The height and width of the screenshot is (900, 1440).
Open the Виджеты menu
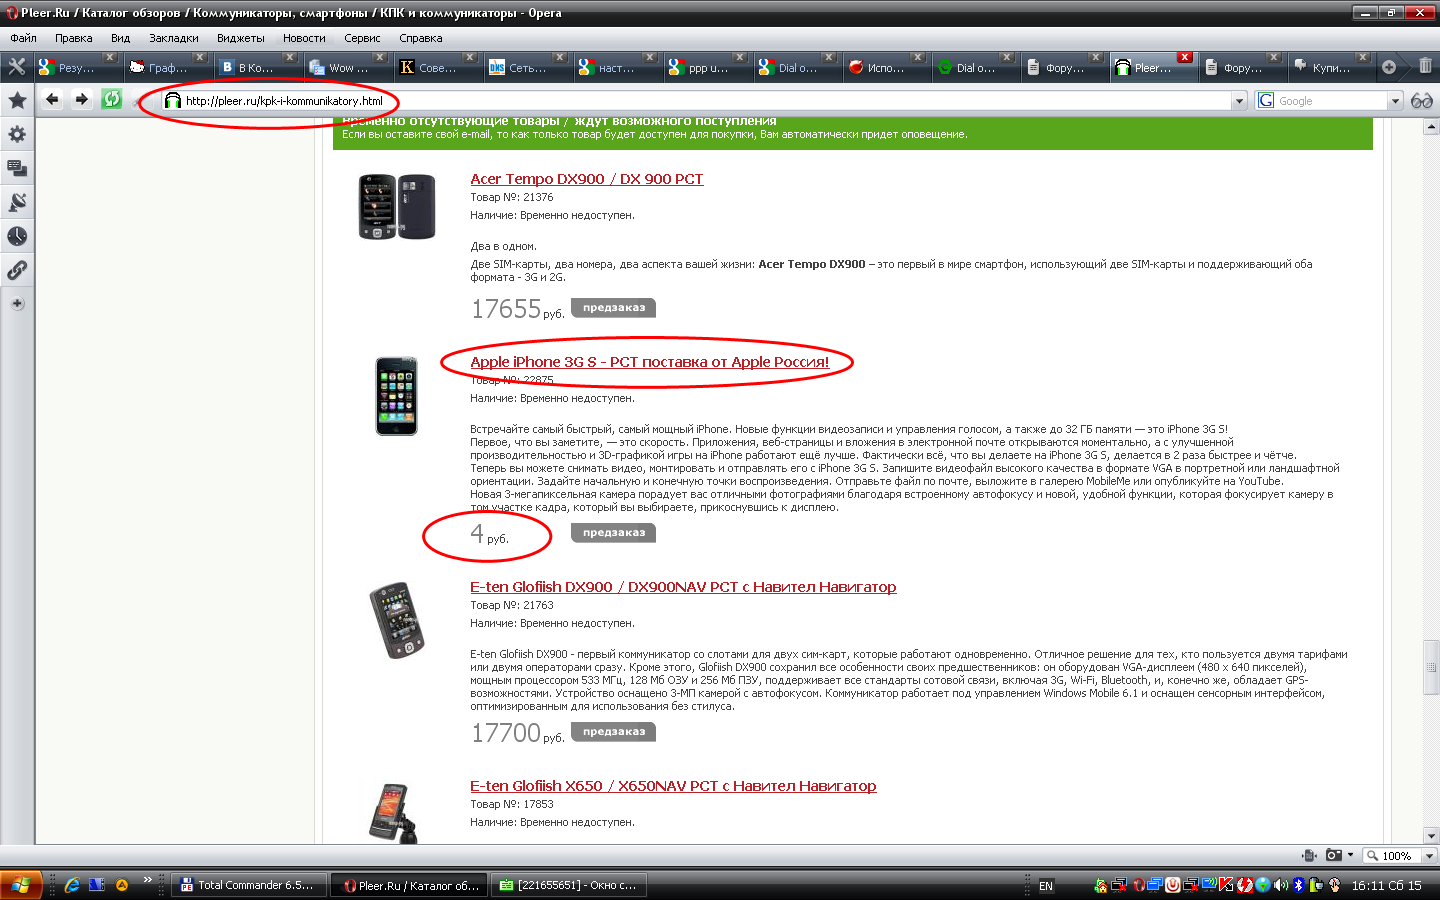pos(241,38)
